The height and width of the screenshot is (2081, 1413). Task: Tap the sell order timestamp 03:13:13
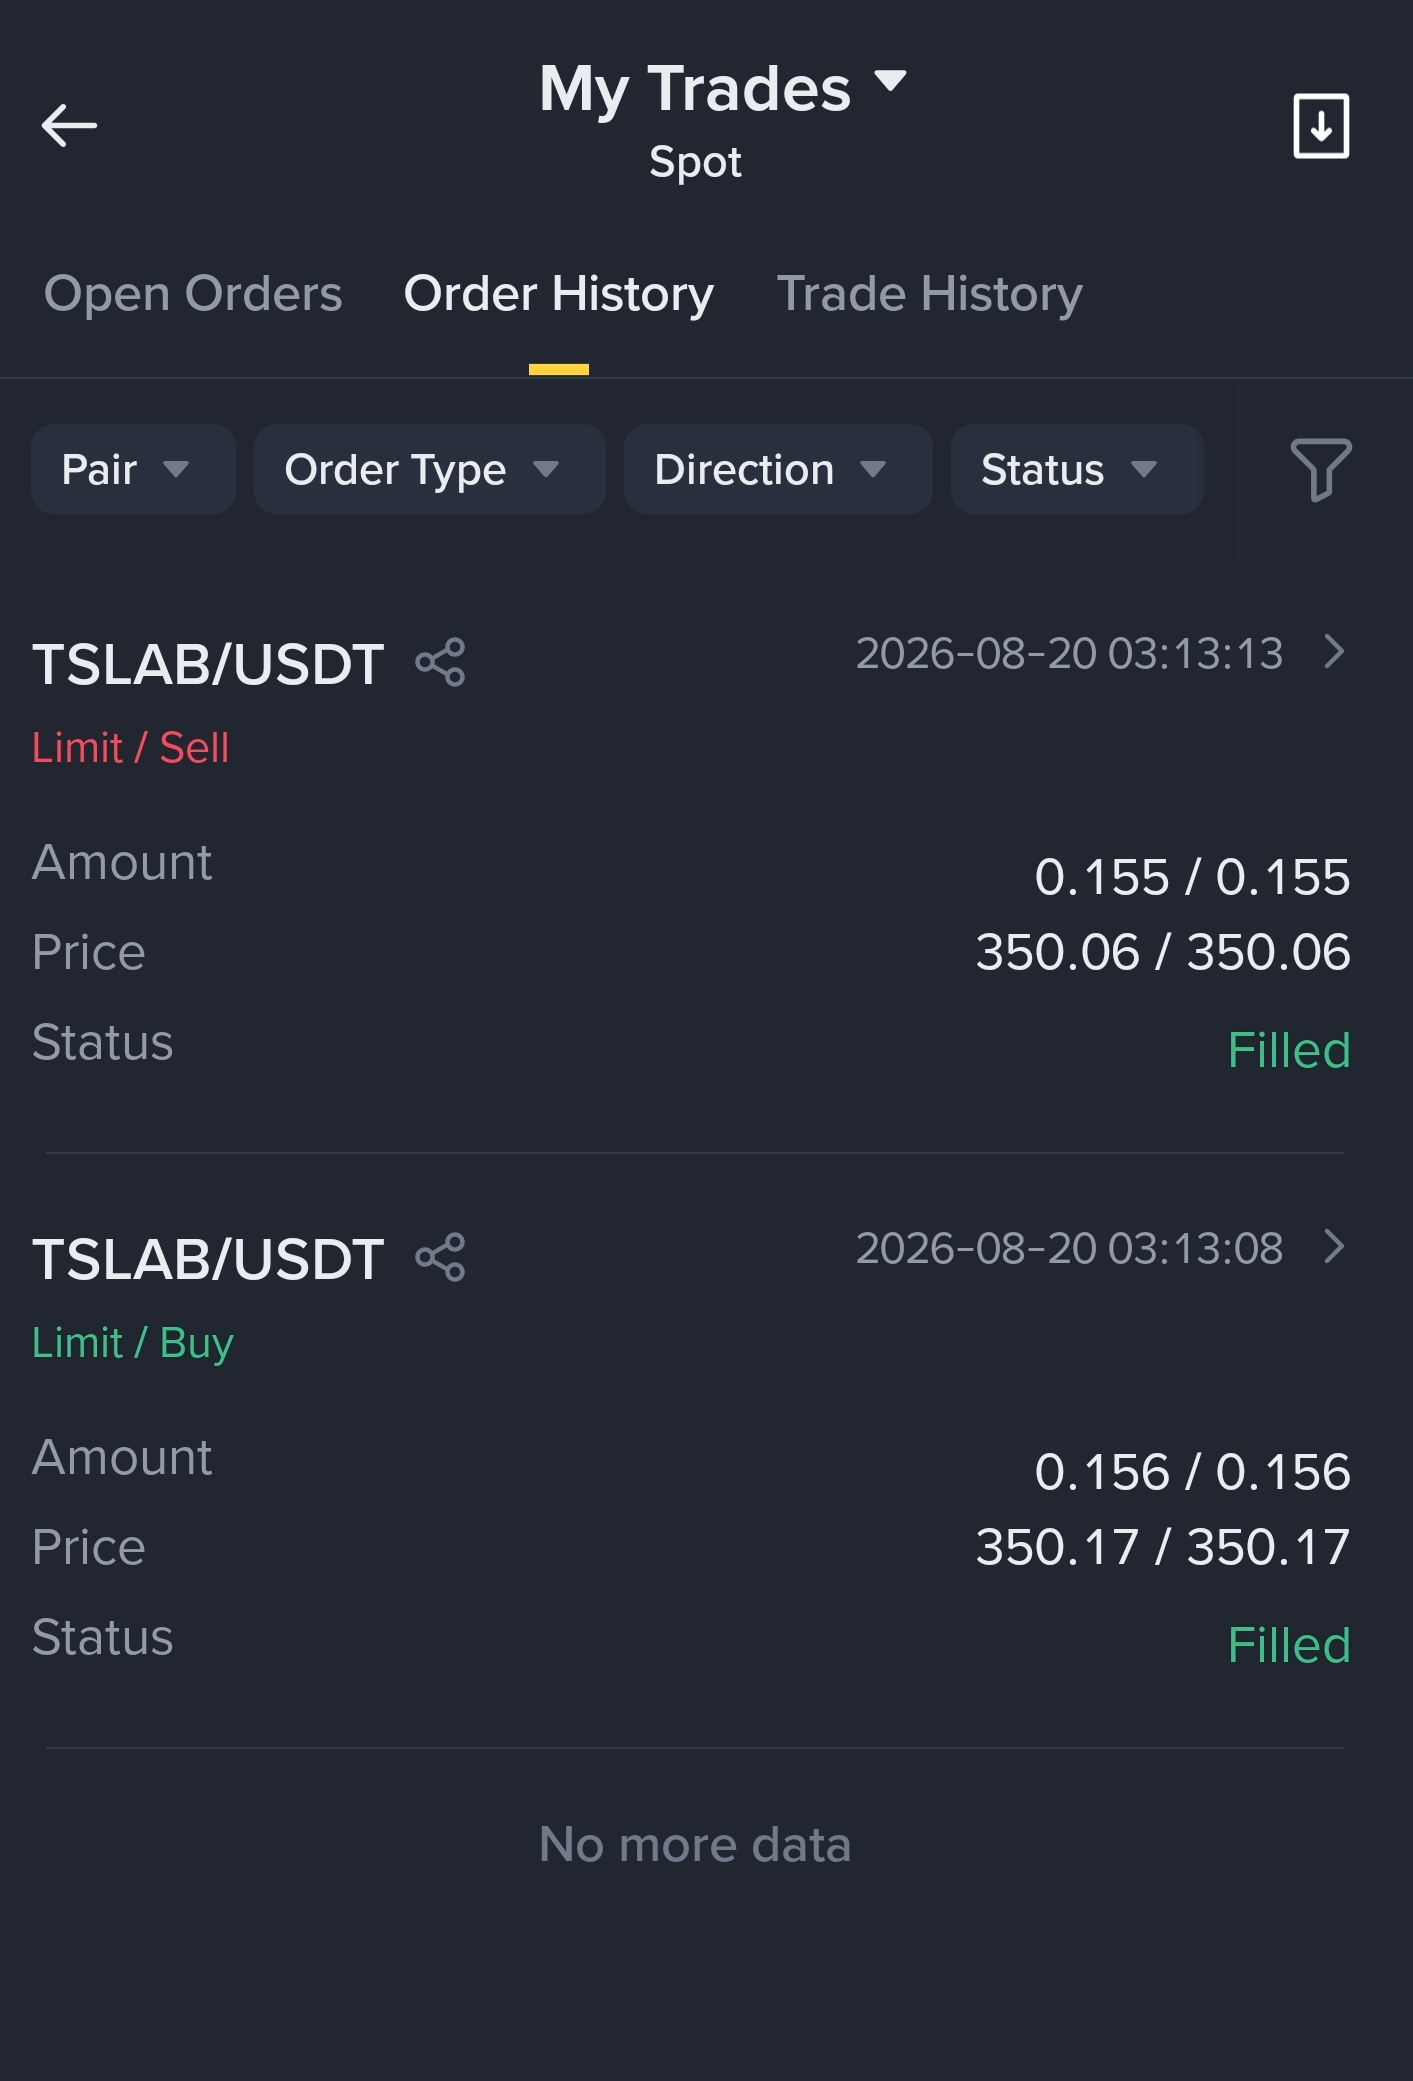coord(1069,654)
